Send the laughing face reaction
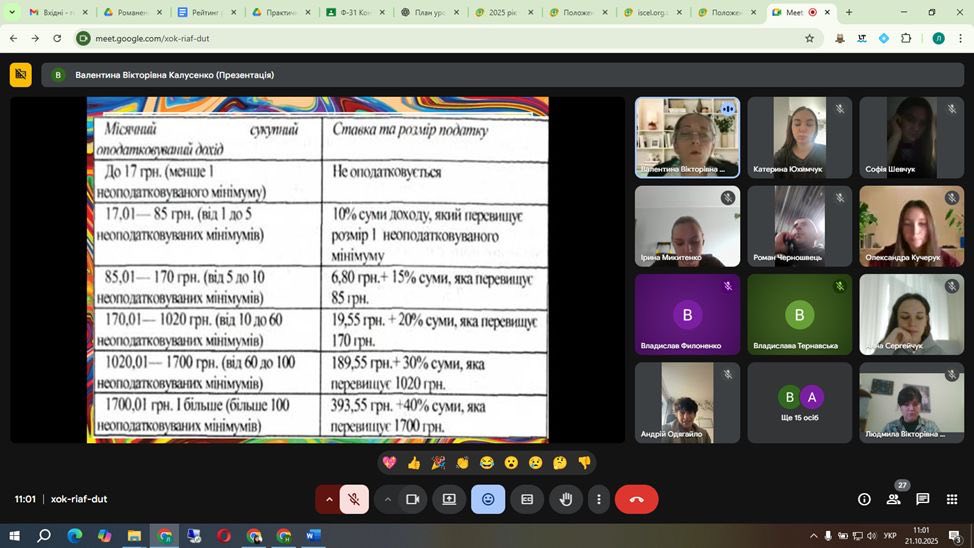 [487, 462]
